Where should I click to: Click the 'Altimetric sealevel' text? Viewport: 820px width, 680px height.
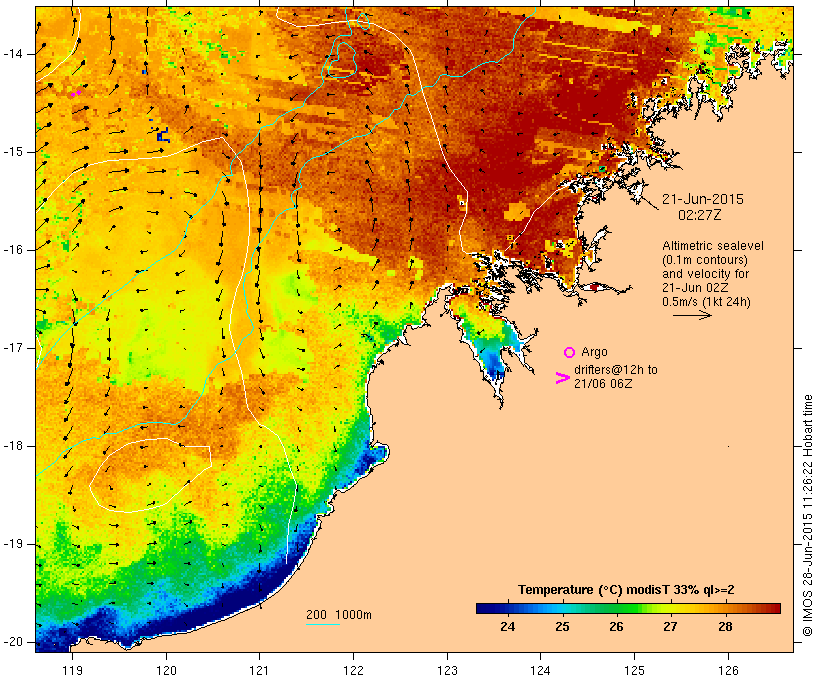(x=713, y=246)
